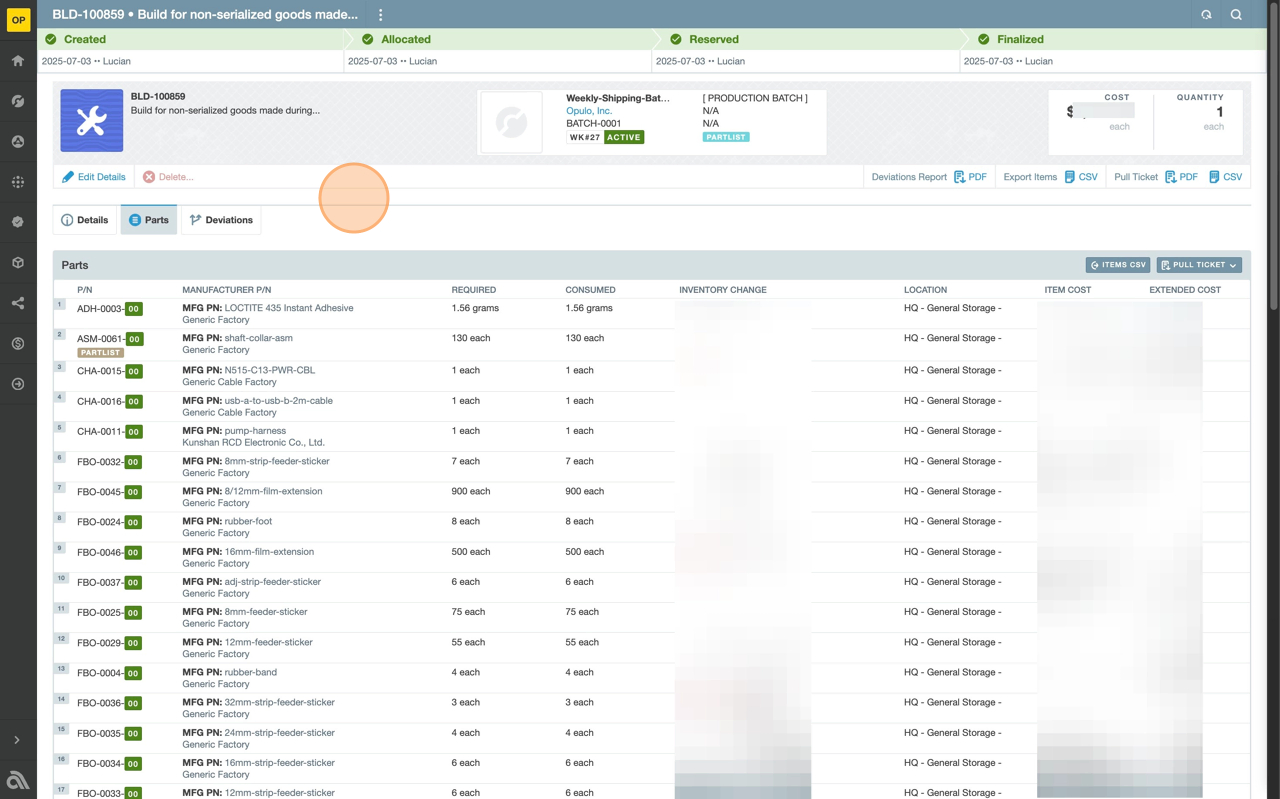This screenshot has width=1280, height=799.
Task: Open the Pull Ticket dropdown
Action: click(1198, 265)
